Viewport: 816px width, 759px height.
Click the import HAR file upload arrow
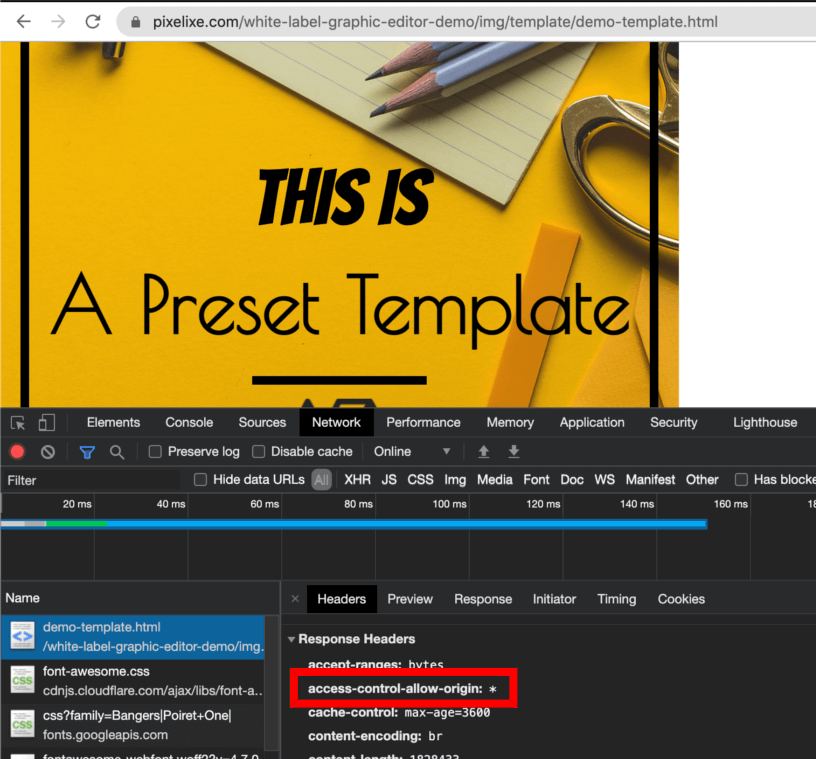[483, 452]
